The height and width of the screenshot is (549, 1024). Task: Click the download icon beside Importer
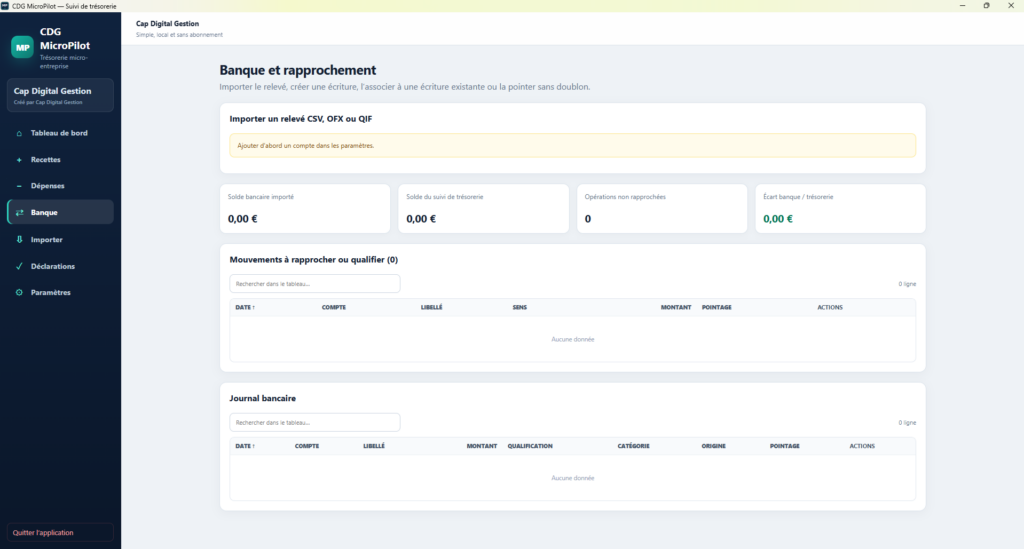point(19,240)
